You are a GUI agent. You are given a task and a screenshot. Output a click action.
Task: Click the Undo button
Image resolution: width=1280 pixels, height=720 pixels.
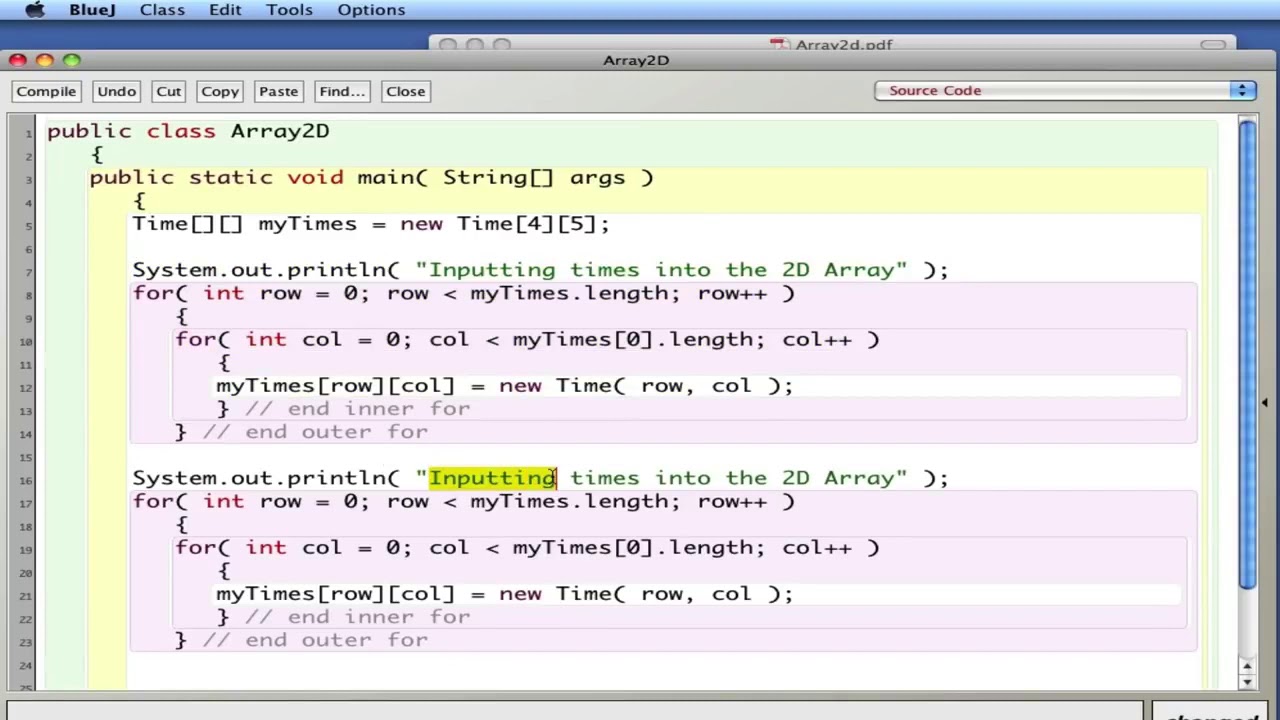click(116, 91)
